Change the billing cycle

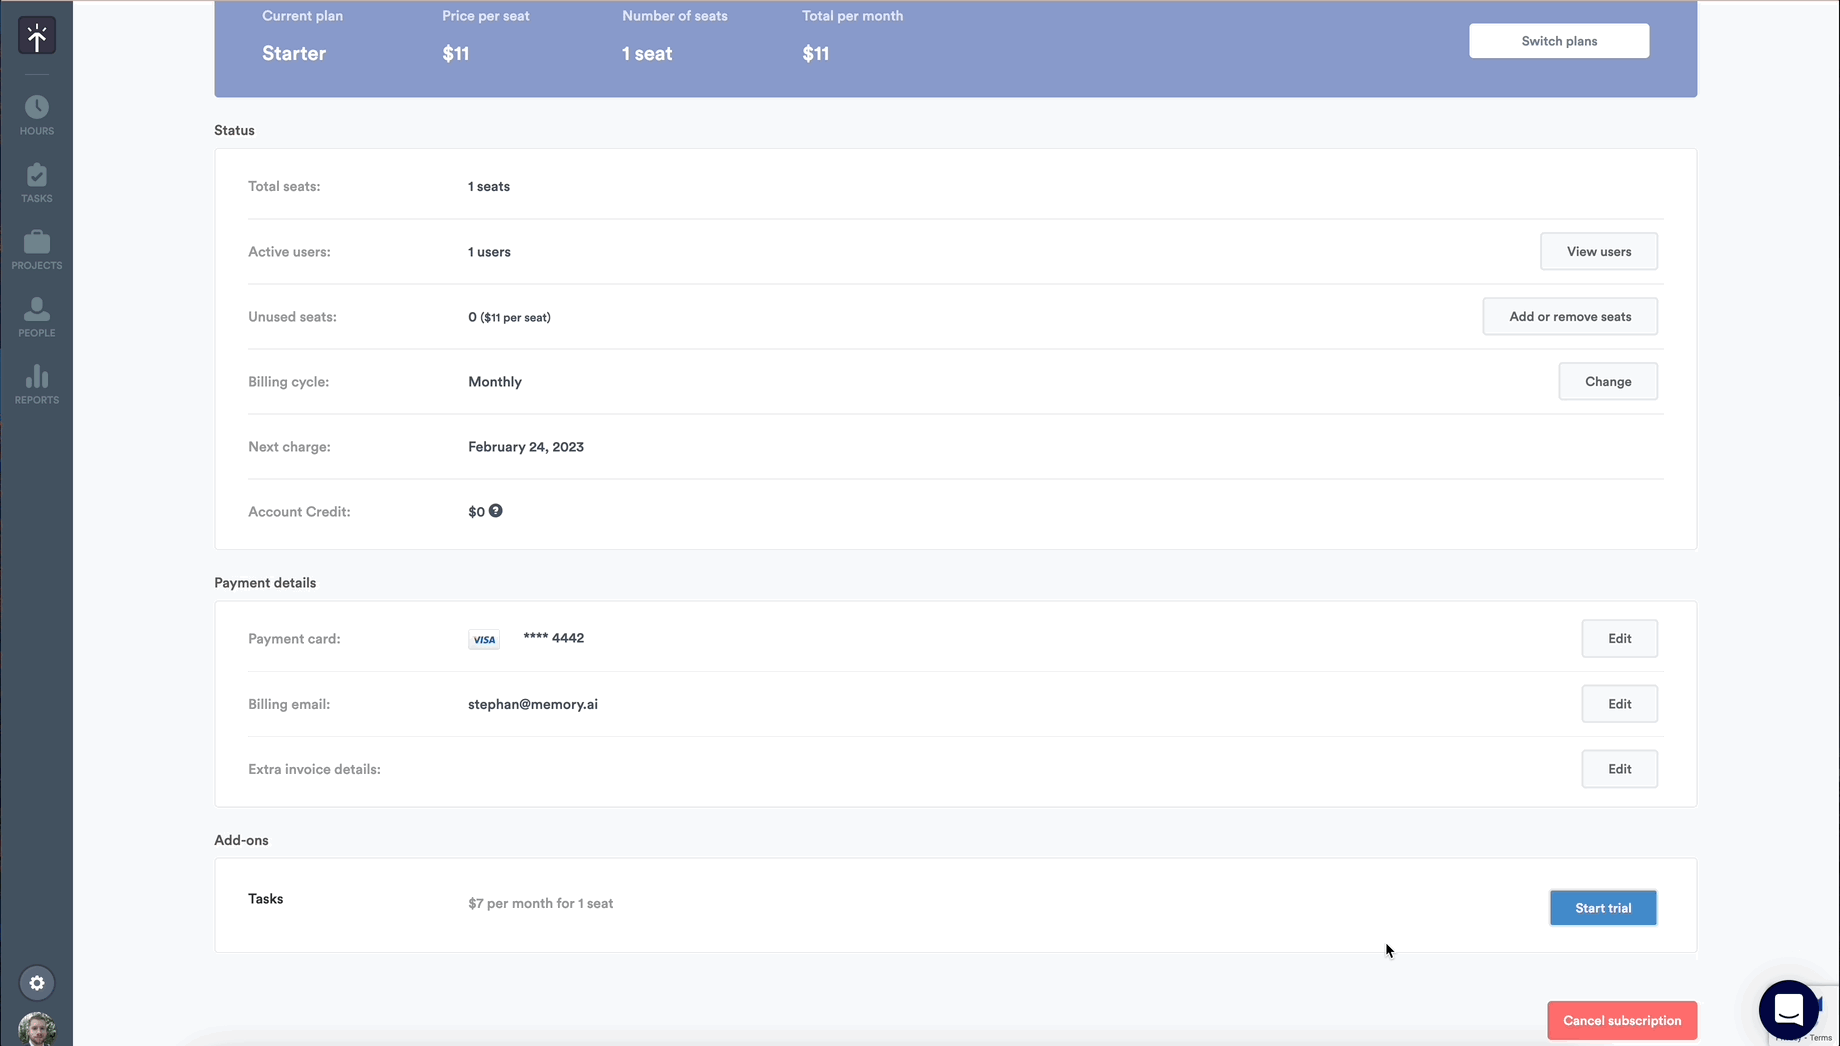(1607, 381)
